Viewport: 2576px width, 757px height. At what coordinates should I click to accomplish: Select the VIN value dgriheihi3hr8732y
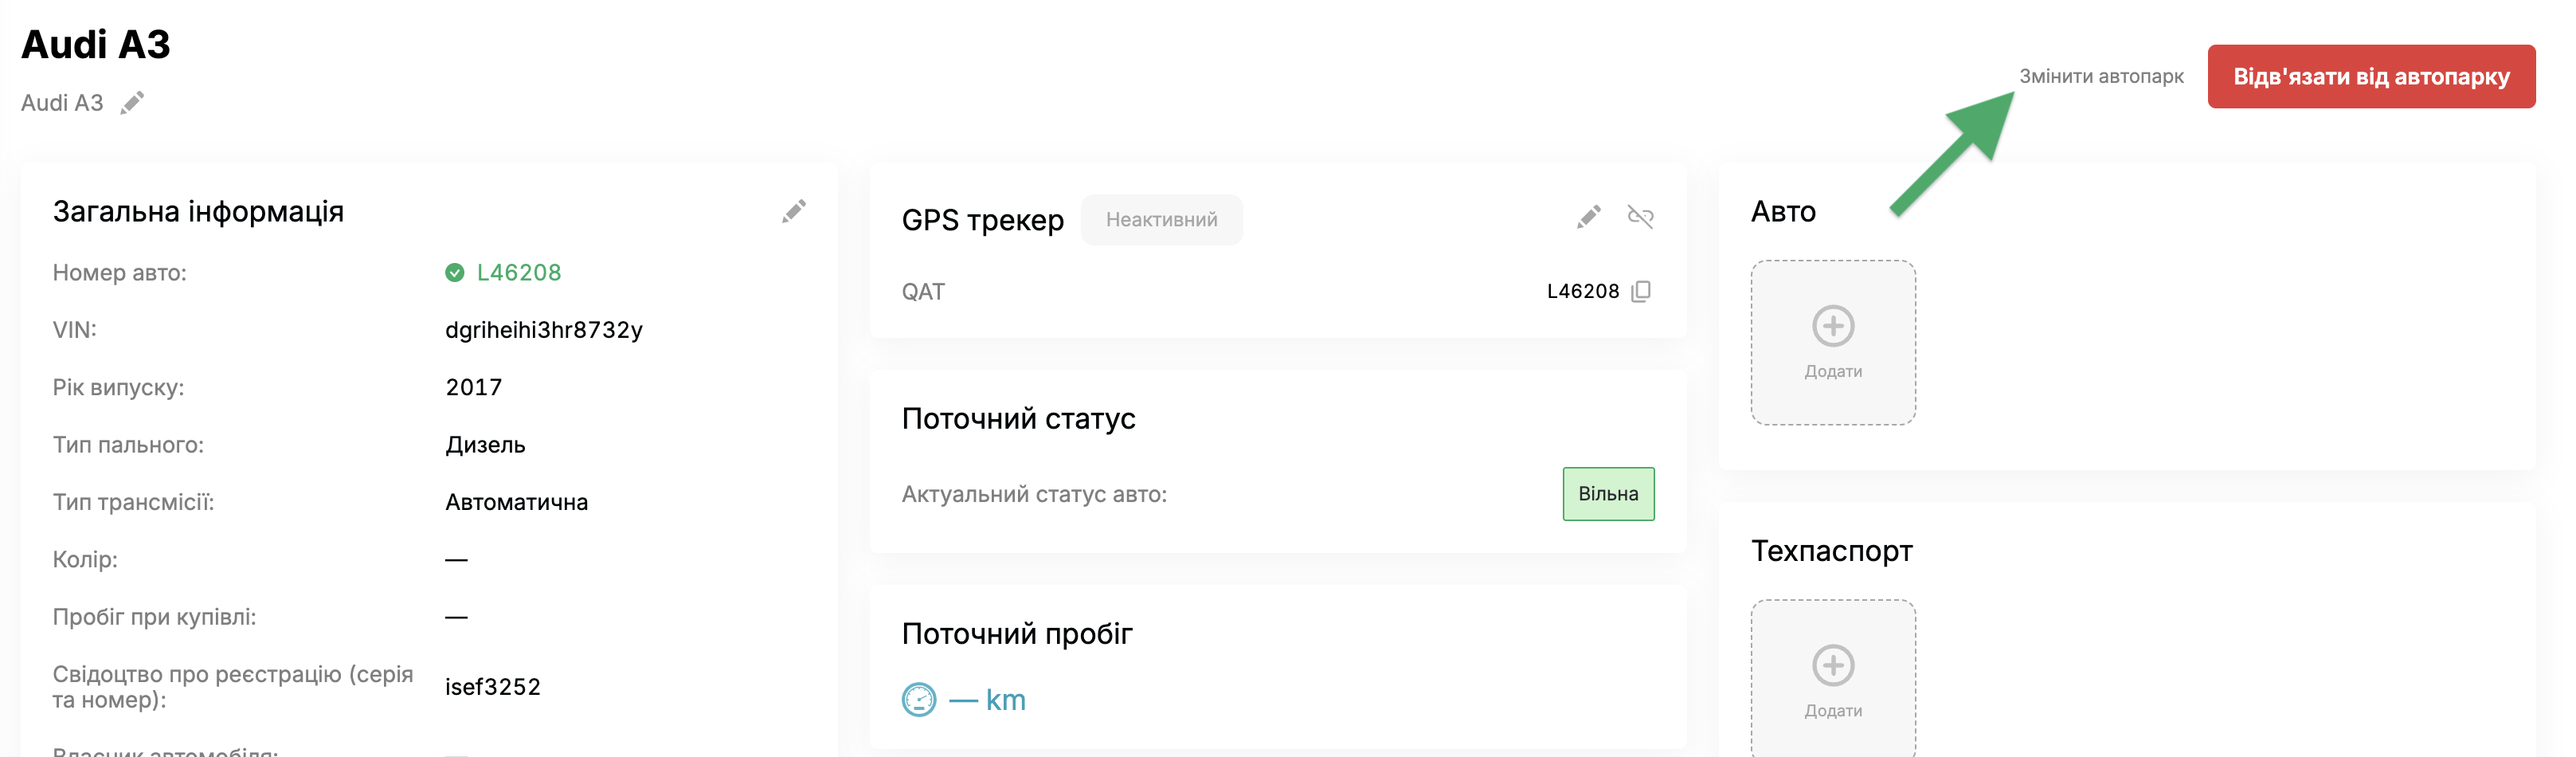(x=544, y=330)
